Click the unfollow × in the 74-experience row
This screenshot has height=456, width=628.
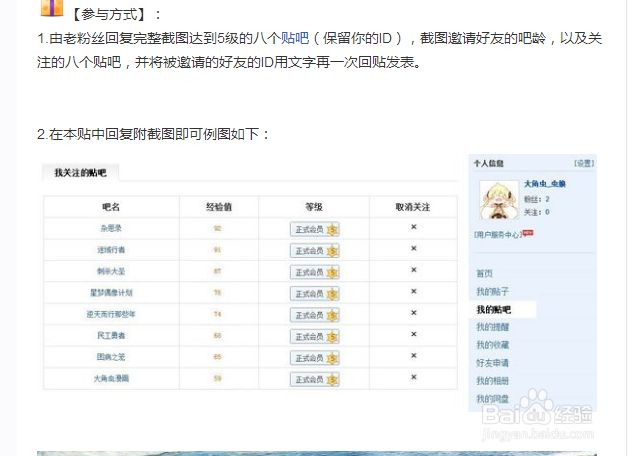pos(414,313)
